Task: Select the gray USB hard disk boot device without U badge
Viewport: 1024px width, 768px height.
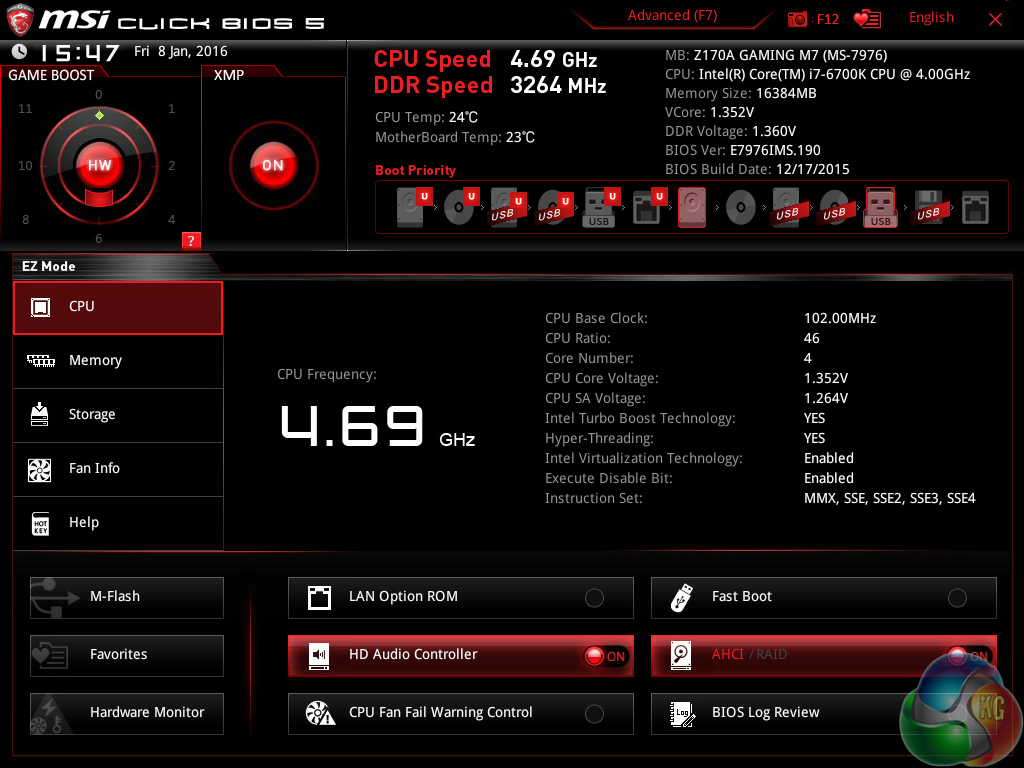Action: (787, 207)
